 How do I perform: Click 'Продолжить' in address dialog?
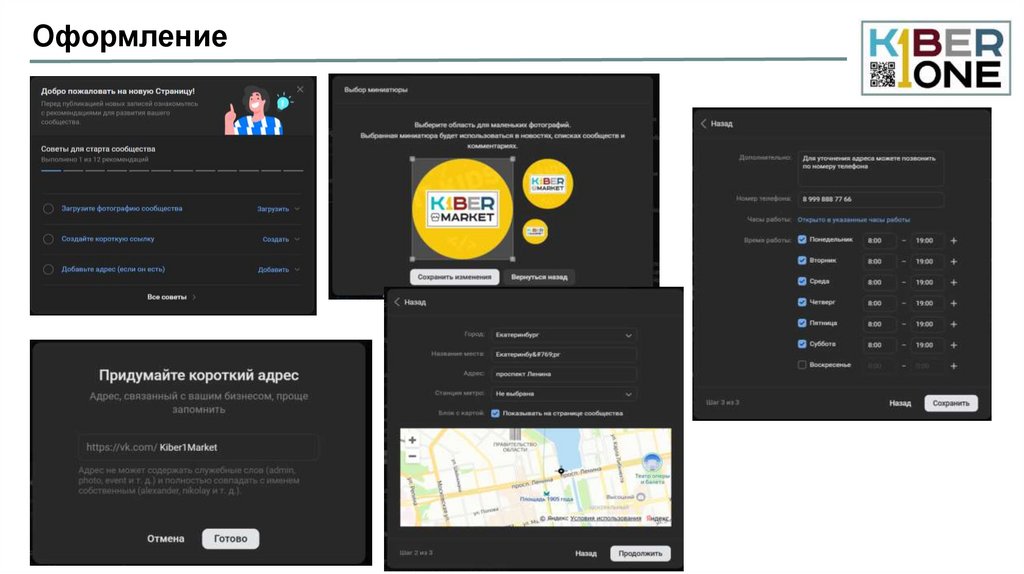tap(640, 554)
